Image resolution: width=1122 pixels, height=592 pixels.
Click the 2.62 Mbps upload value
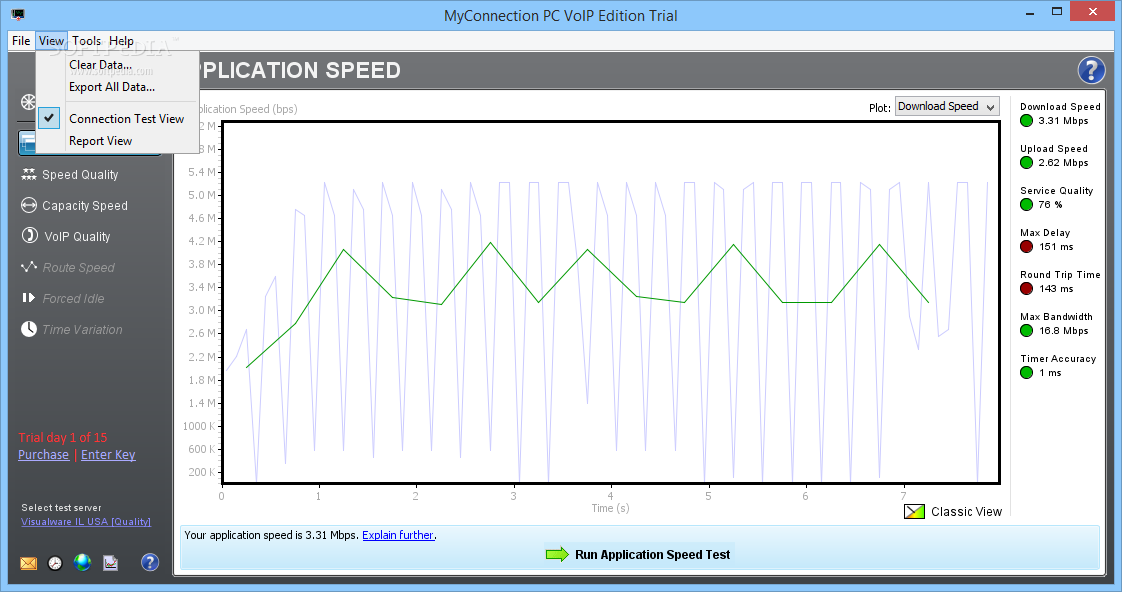coord(1063,162)
